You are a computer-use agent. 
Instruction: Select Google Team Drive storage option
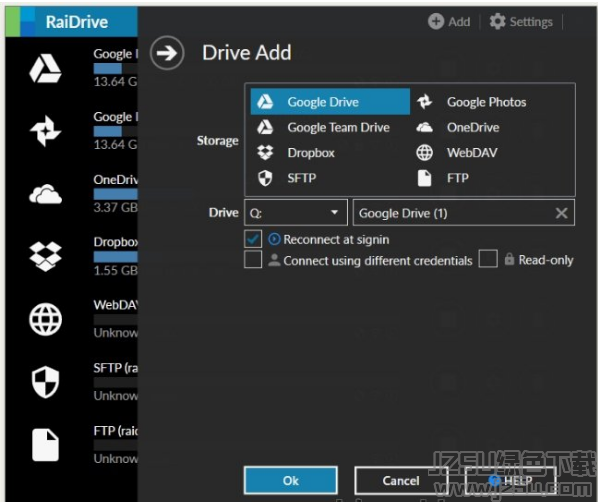(330, 127)
